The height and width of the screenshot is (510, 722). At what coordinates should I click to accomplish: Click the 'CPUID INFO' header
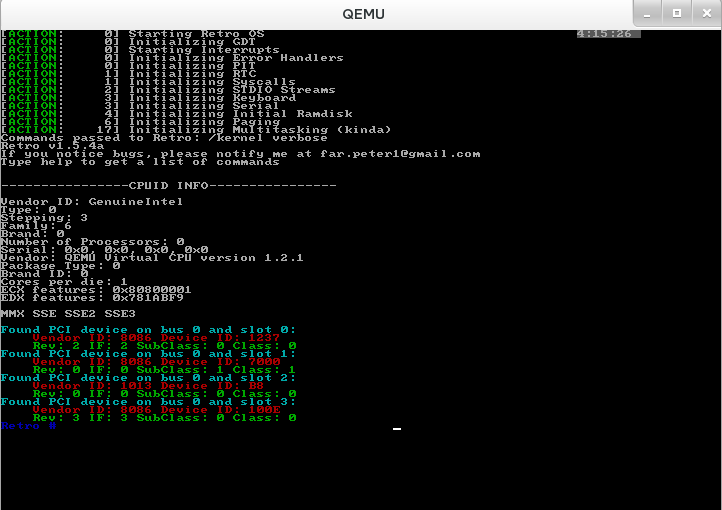(169, 186)
